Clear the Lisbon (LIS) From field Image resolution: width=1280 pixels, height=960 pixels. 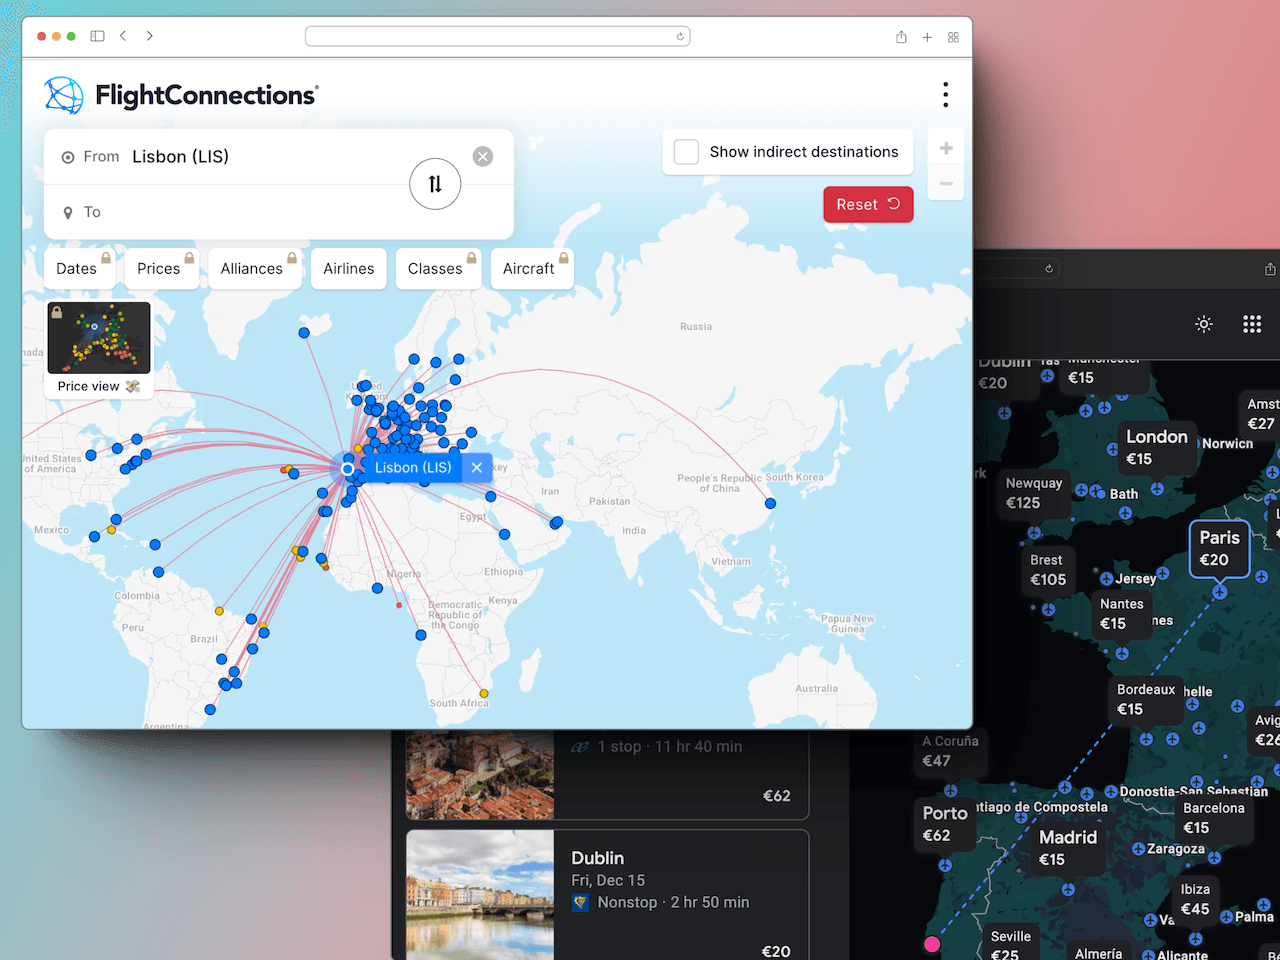[483, 156]
